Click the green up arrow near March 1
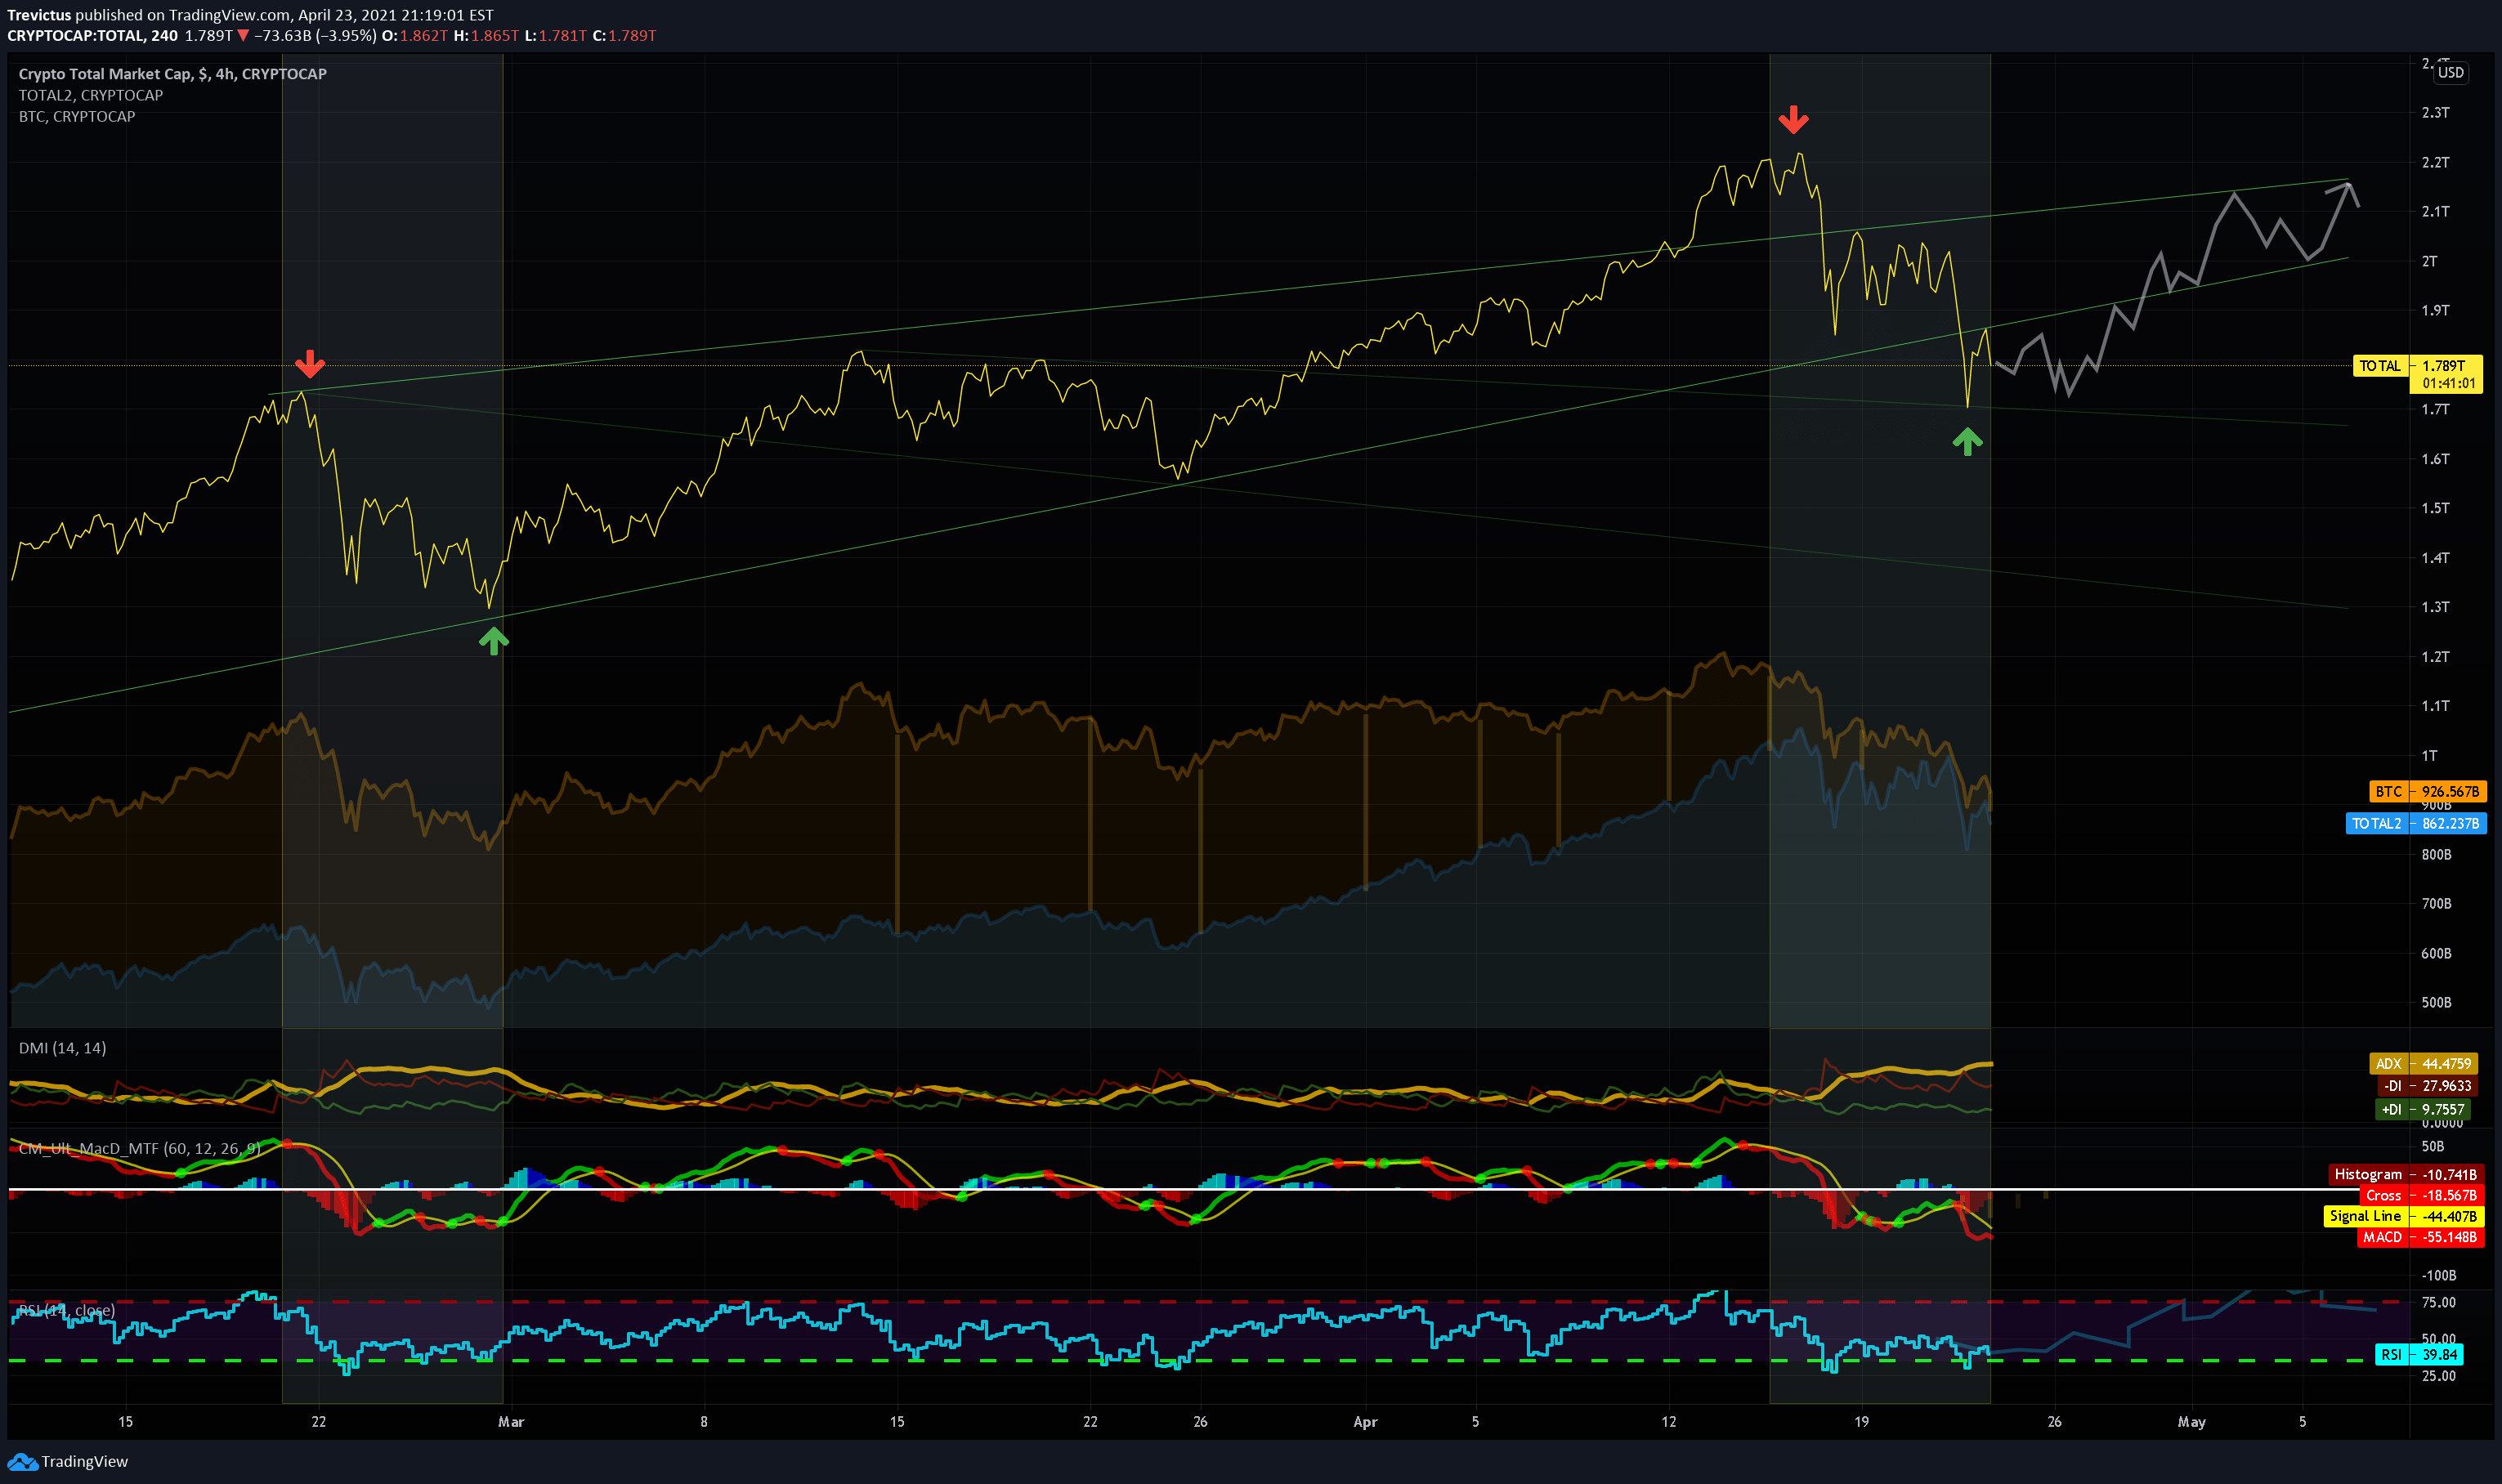The height and width of the screenshot is (1484, 2502). (493, 640)
